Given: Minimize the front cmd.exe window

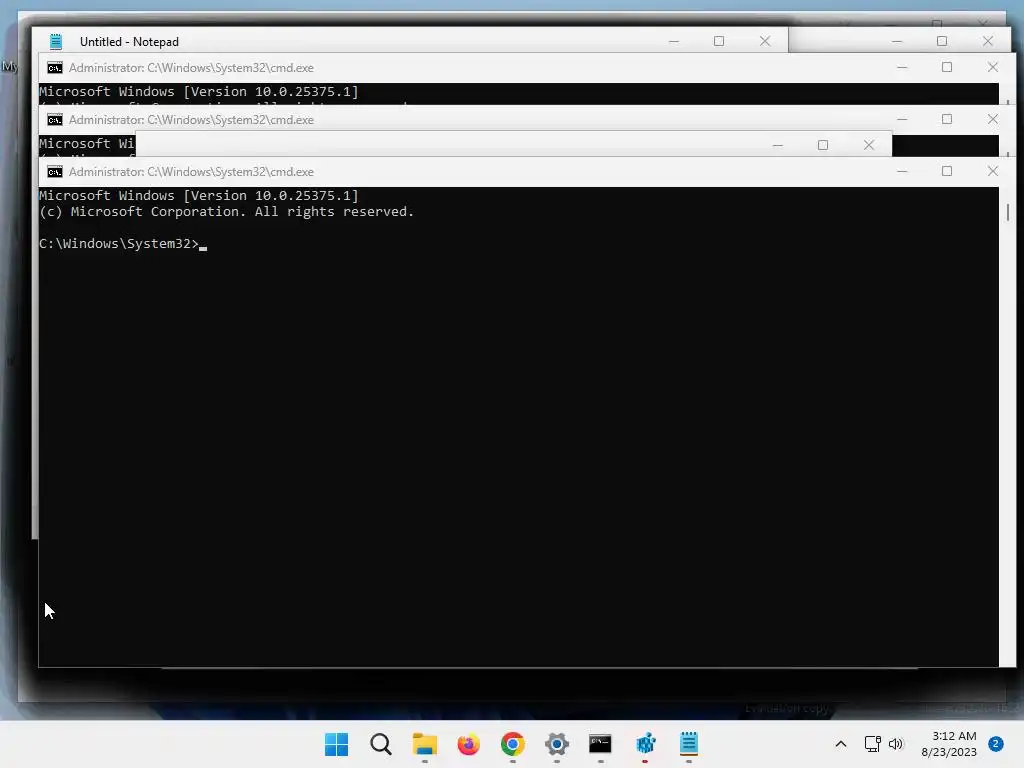Looking at the screenshot, I should click(902, 171).
